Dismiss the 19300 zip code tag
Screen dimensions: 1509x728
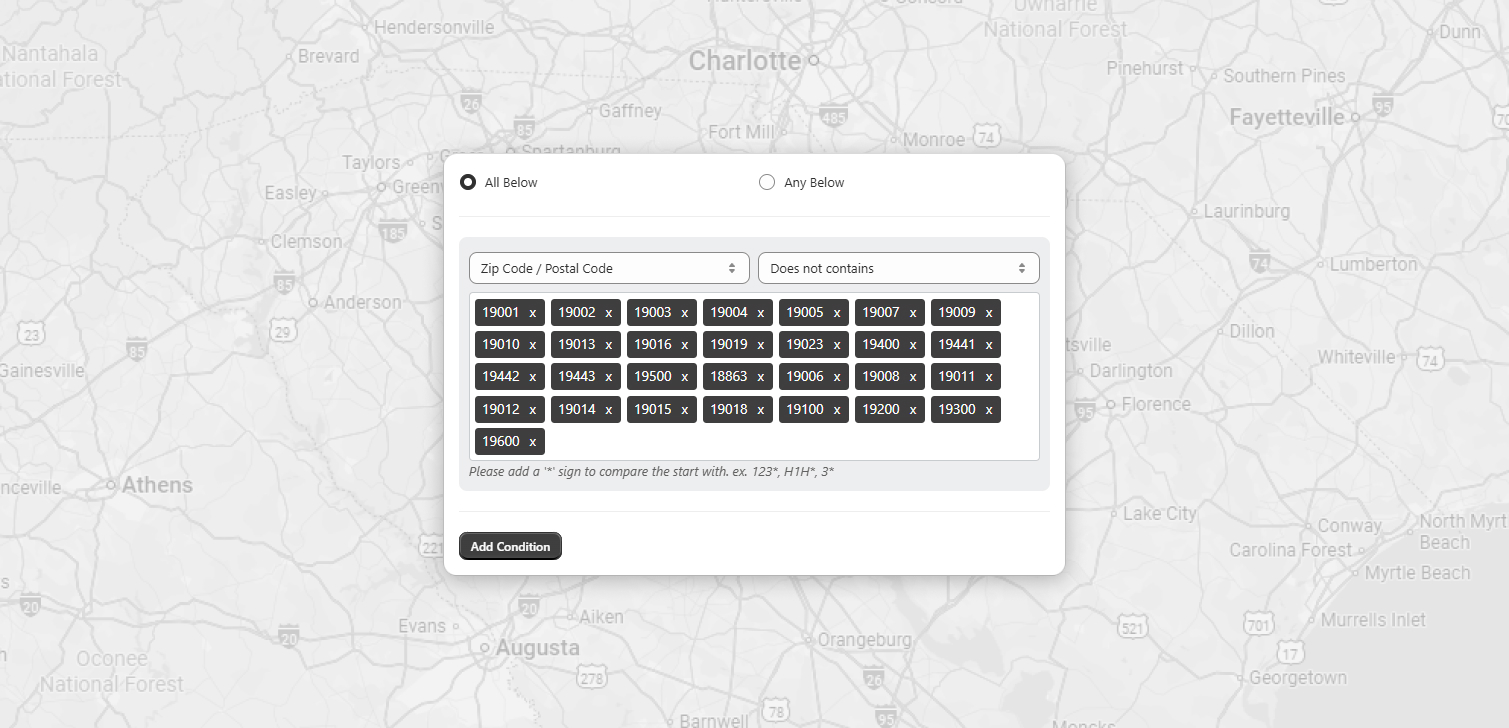(x=988, y=409)
